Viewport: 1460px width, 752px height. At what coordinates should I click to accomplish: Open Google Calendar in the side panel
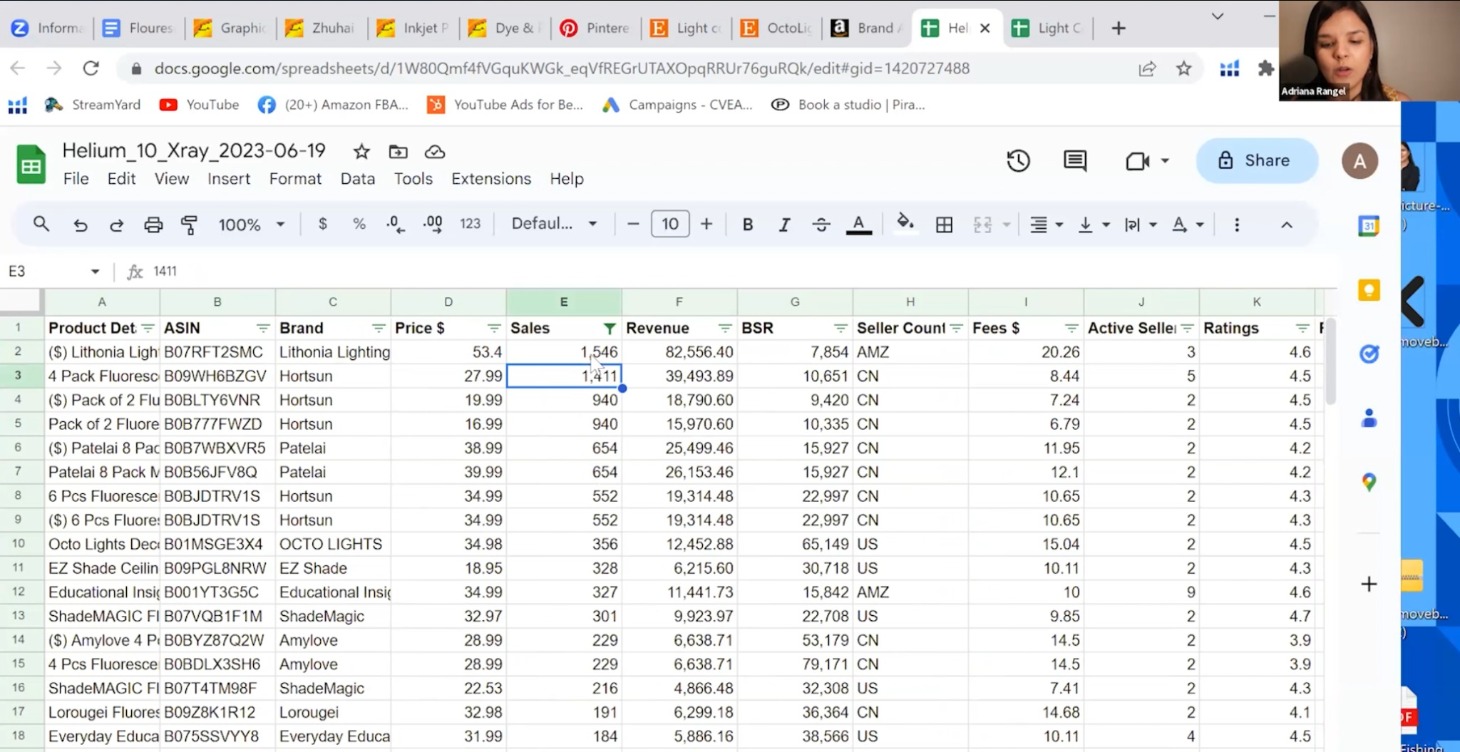pyautogui.click(x=1369, y=226)
